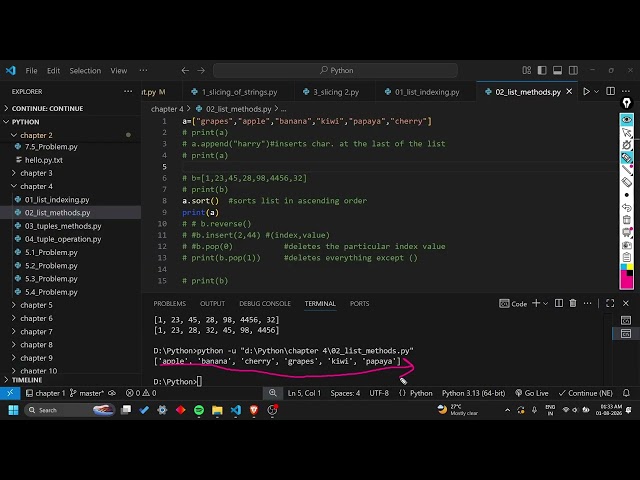Switch to the DEBUG CONSOLE panel tab

coord(265,303)
